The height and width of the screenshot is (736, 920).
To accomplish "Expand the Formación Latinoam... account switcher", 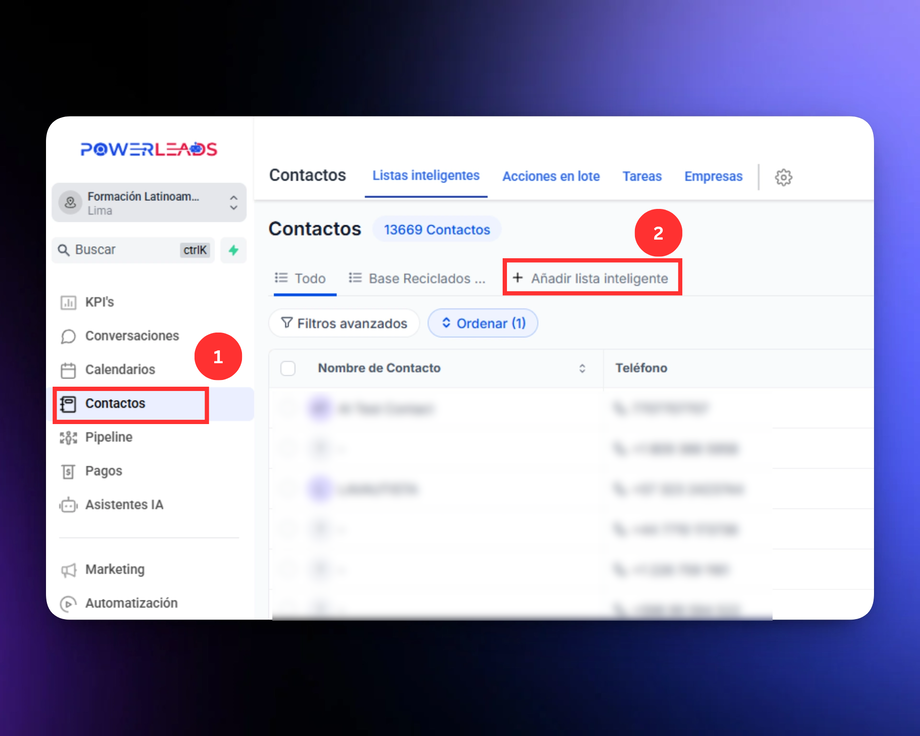I will pyautogui.click(x=149, y=203).
